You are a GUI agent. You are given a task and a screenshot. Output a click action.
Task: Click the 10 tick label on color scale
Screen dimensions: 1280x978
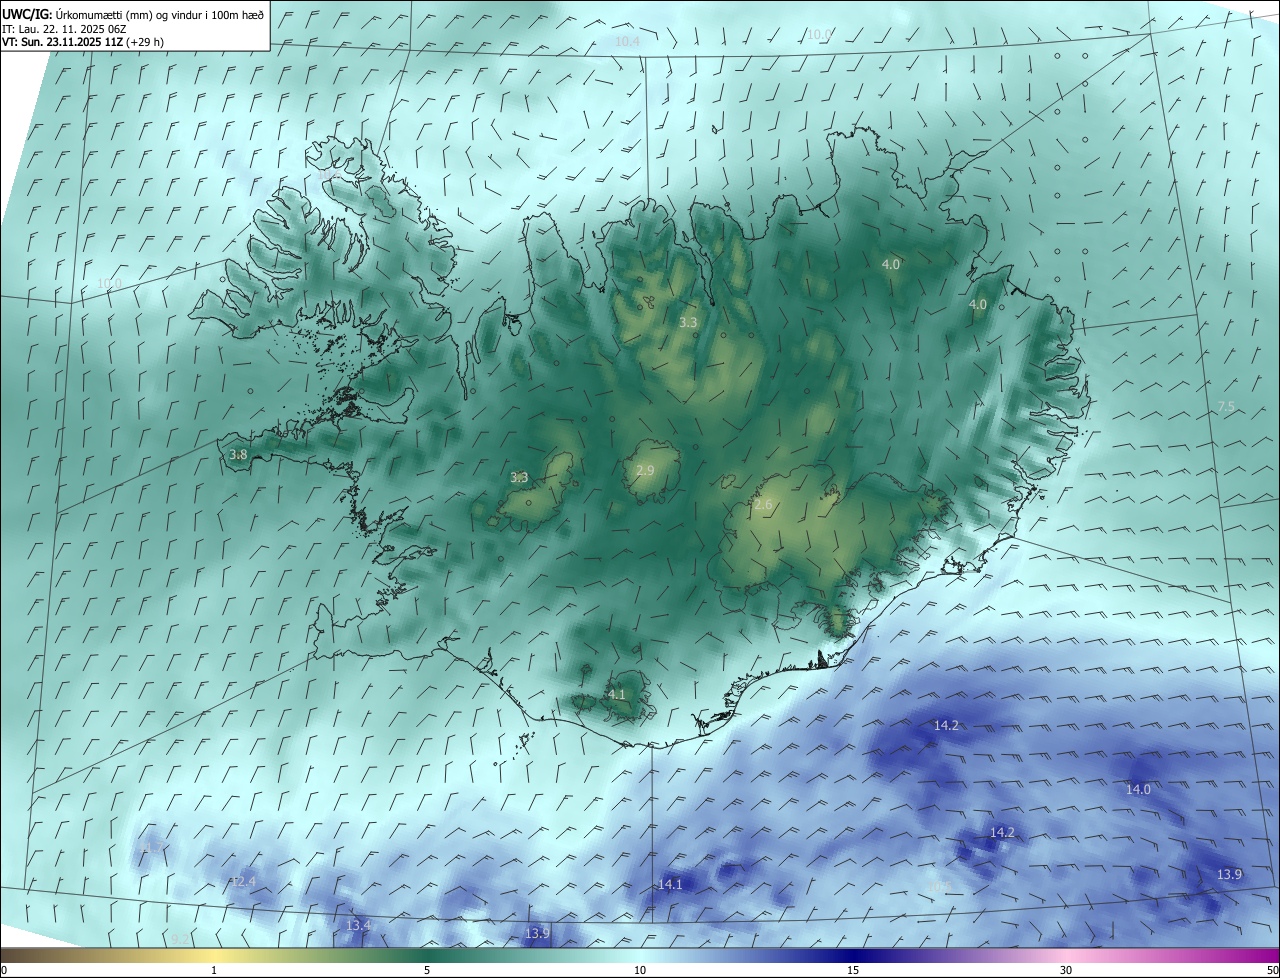(640, 970)
